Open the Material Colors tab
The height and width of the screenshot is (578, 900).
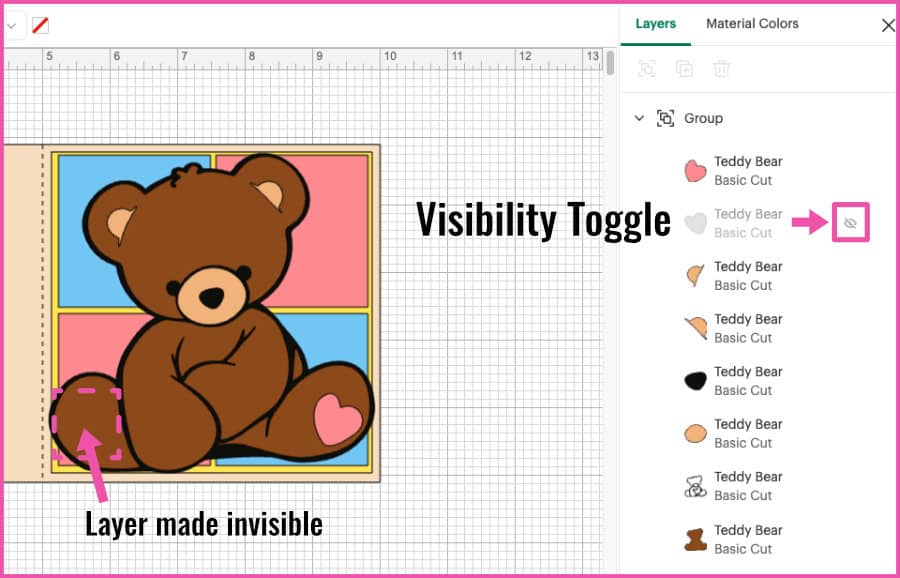point(752,24)
